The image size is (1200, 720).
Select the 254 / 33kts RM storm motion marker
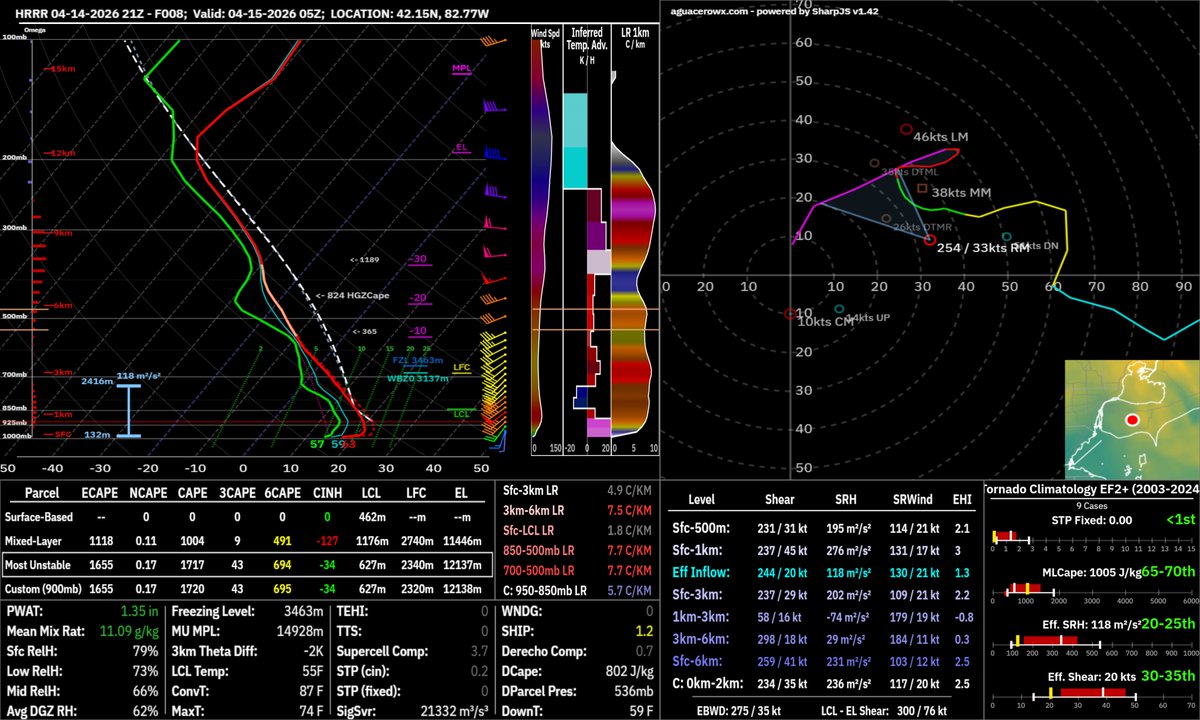[930, 240]
